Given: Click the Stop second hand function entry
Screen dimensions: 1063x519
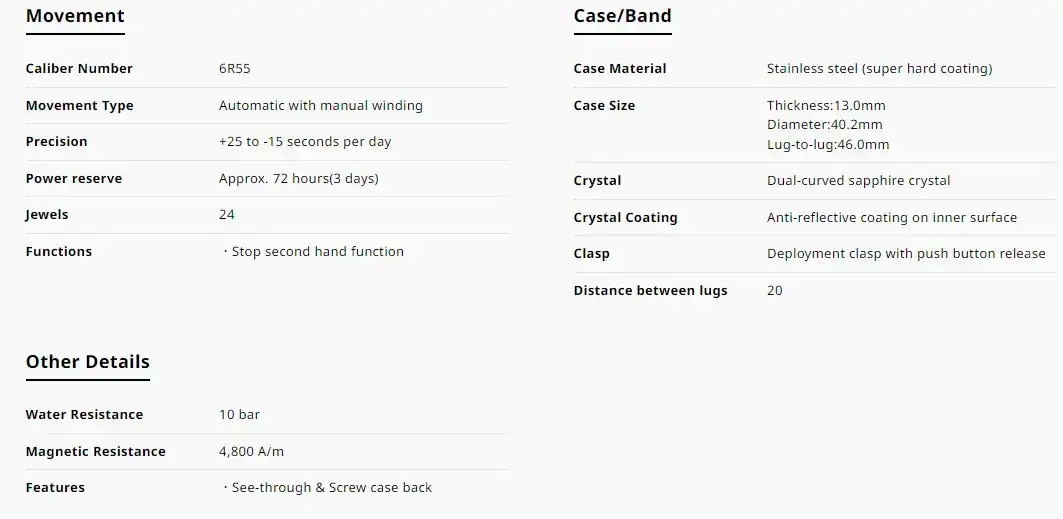Looking at the screenshot, I should click(313, 251).
